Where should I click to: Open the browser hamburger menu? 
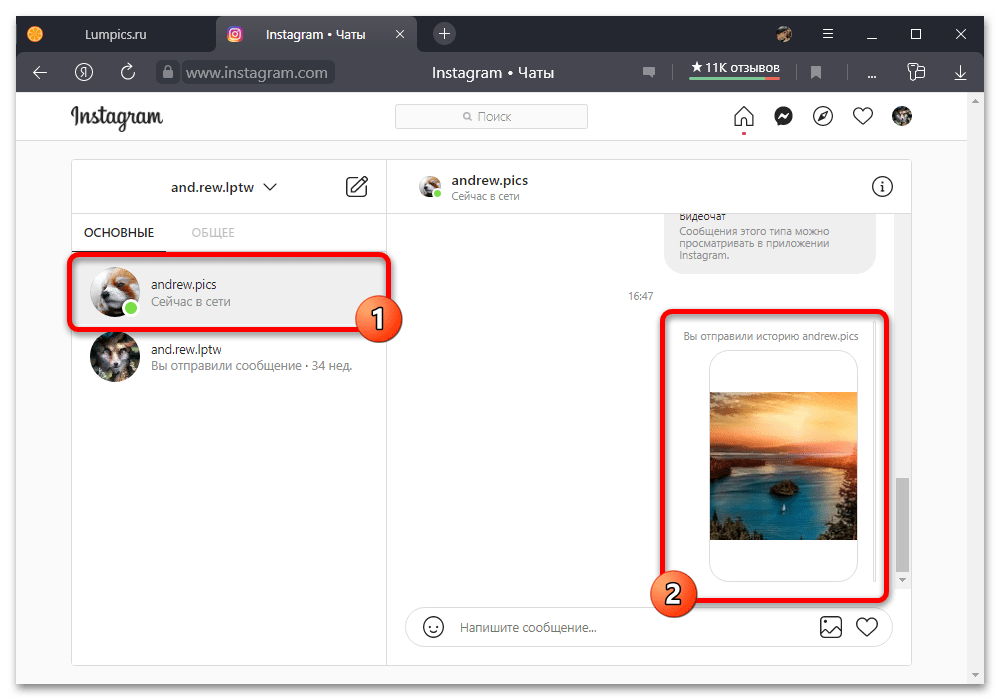(x=828, y=34)
